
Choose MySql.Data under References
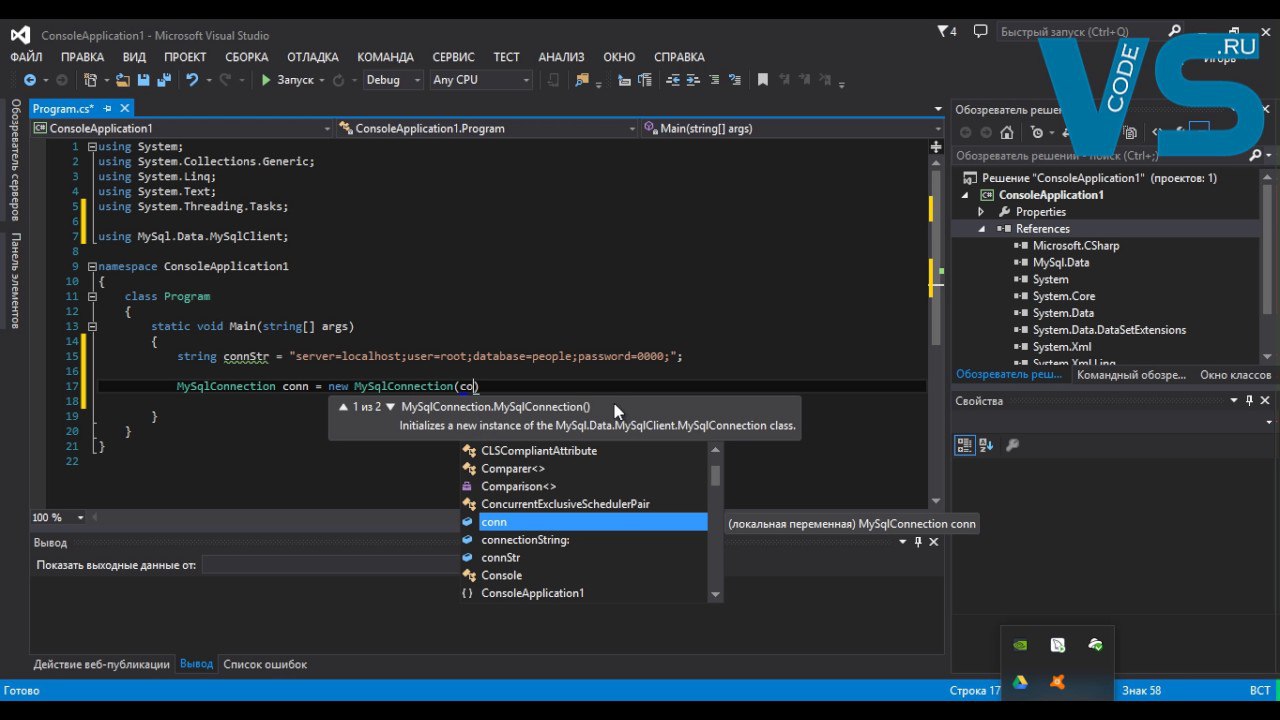(1061, 262)
